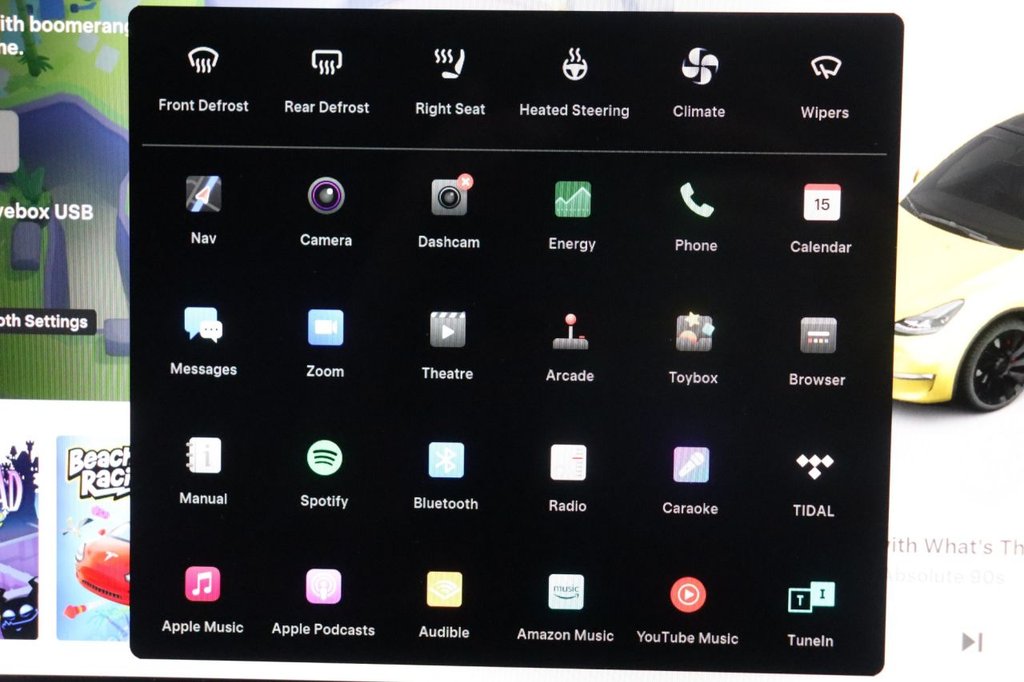Launch the Camera app

[326, 196]
